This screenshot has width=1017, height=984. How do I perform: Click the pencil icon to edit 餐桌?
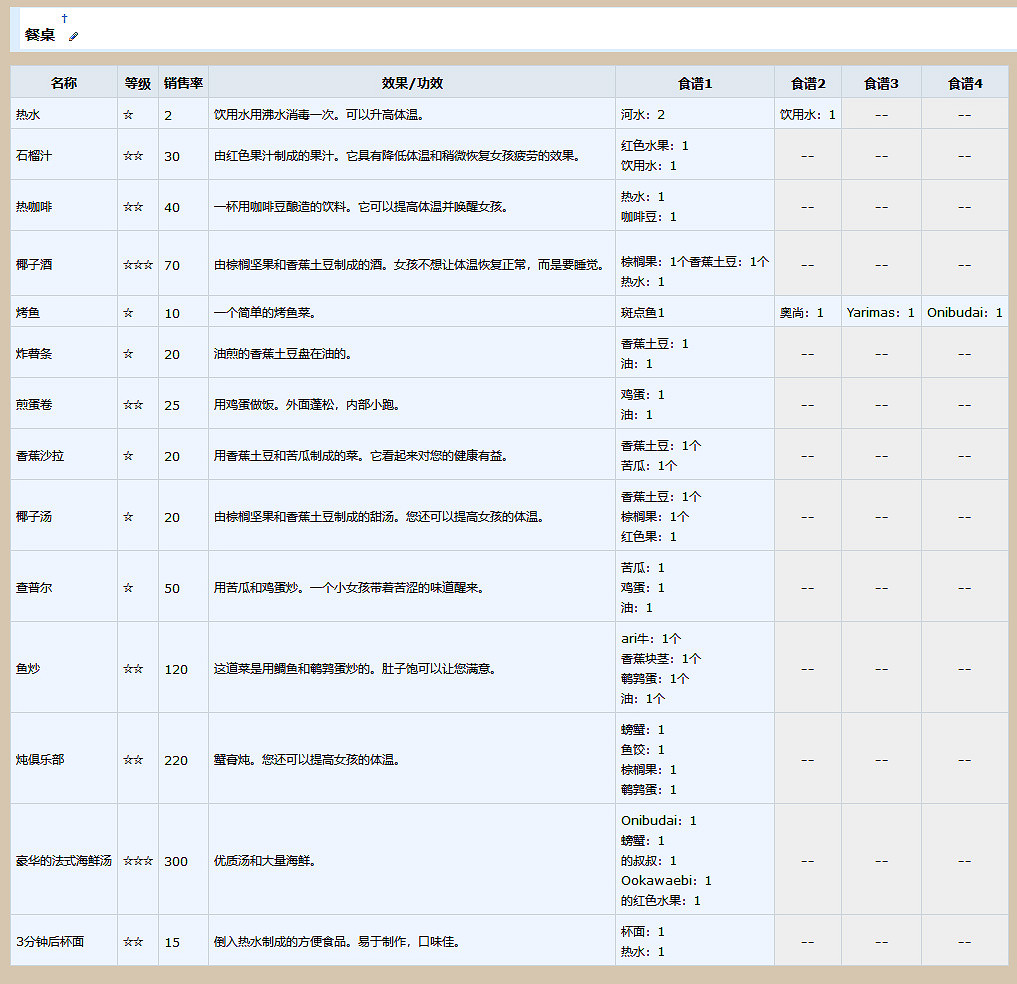pyautogui.click(x=72, y=34)
